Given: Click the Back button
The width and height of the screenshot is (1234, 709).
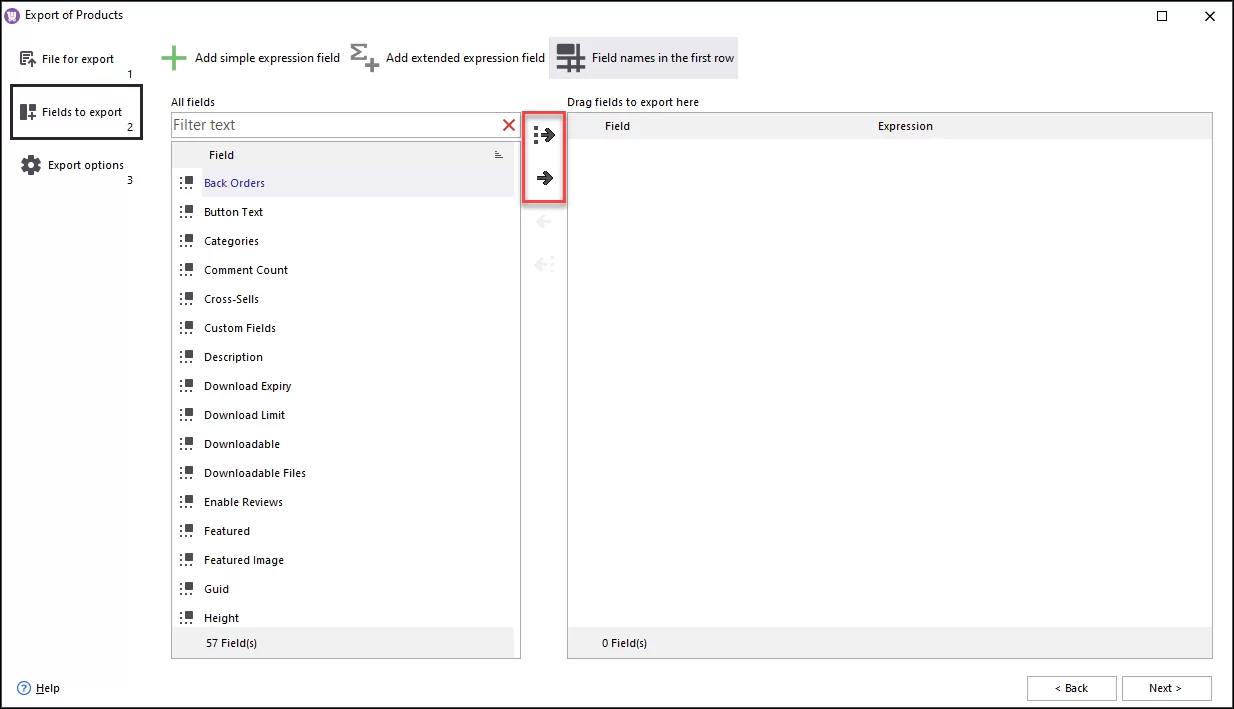Looking at the screenshot, I should (1071, 688).
